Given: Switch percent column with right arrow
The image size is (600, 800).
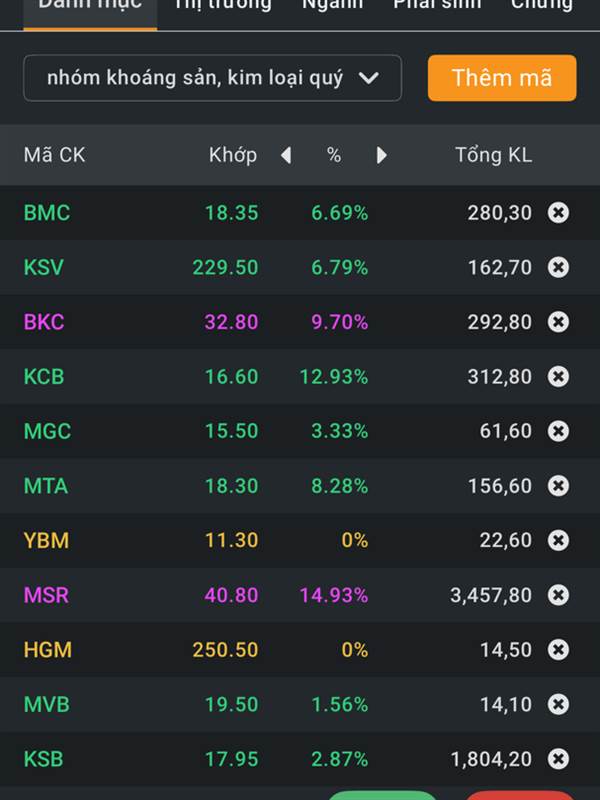Looking at the screenshot, I should click(x=381, y=155).
